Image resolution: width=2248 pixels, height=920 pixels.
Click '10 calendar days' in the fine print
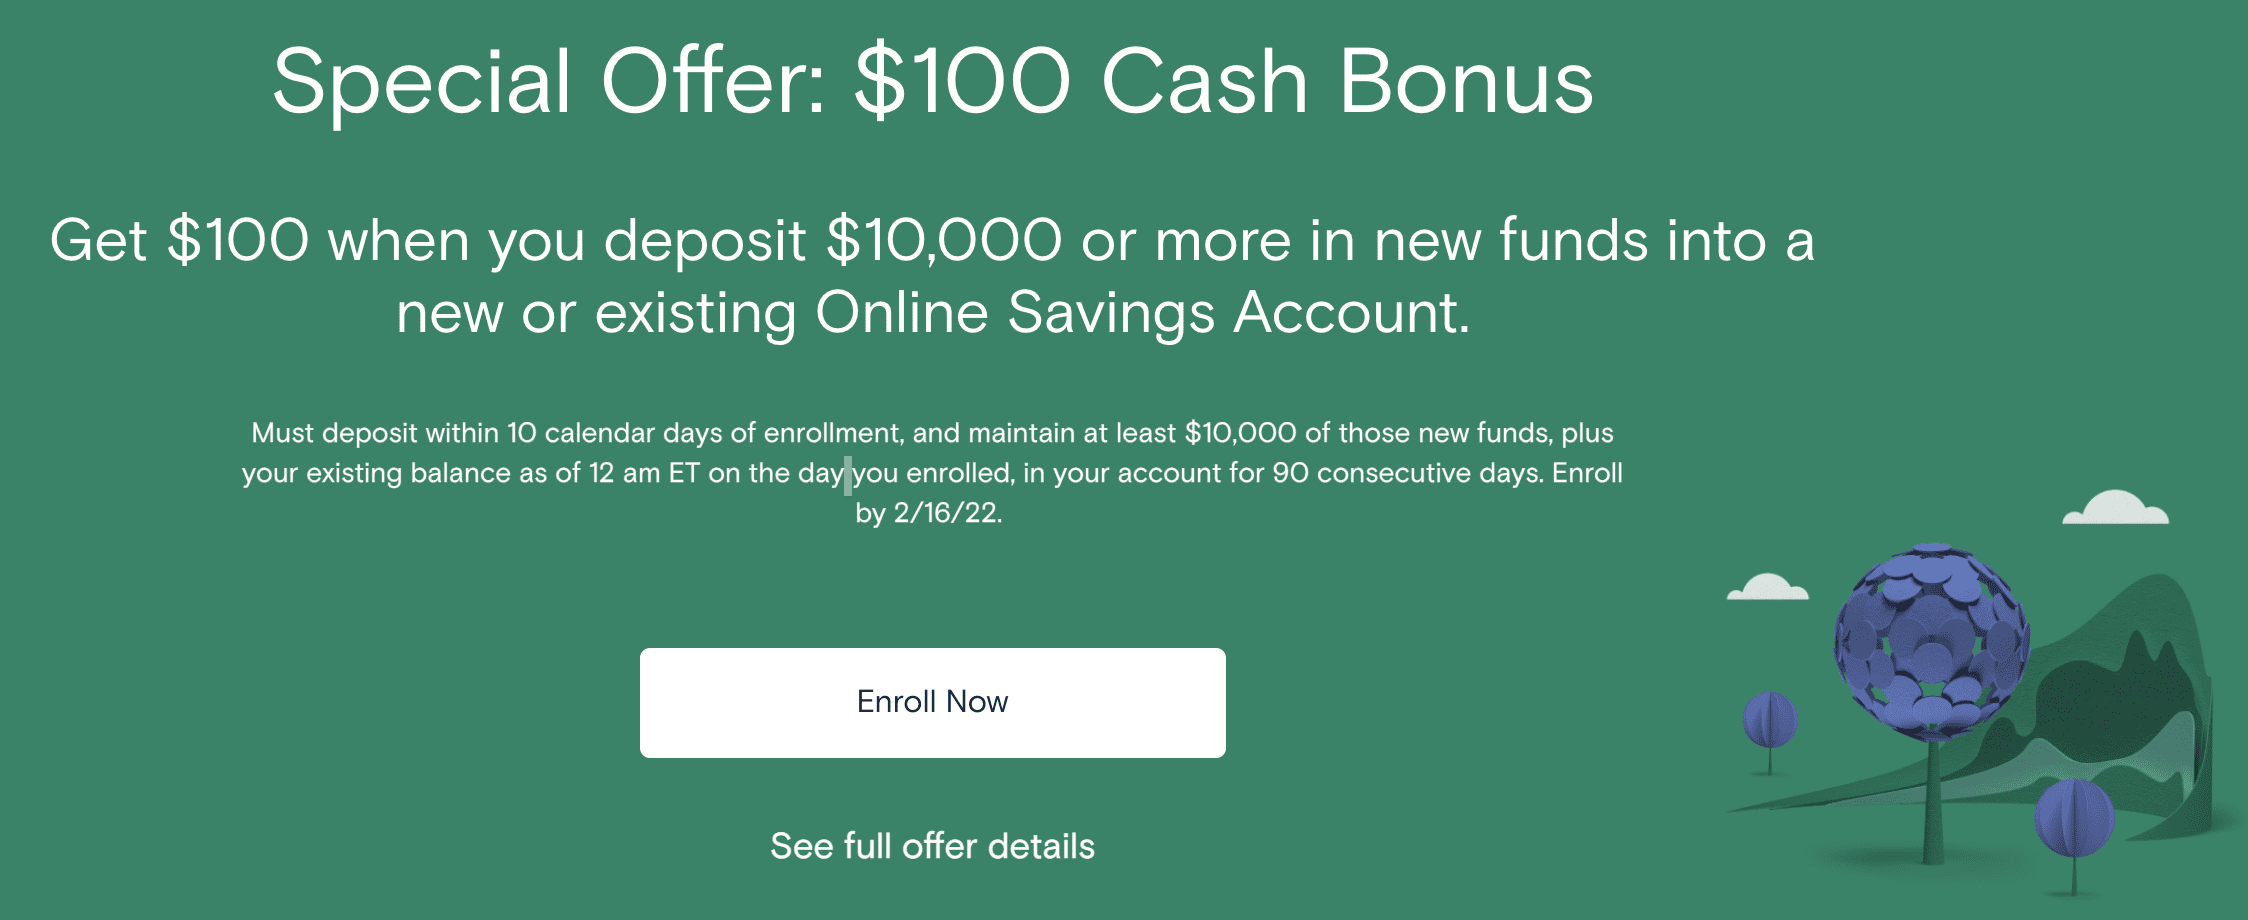614,433
